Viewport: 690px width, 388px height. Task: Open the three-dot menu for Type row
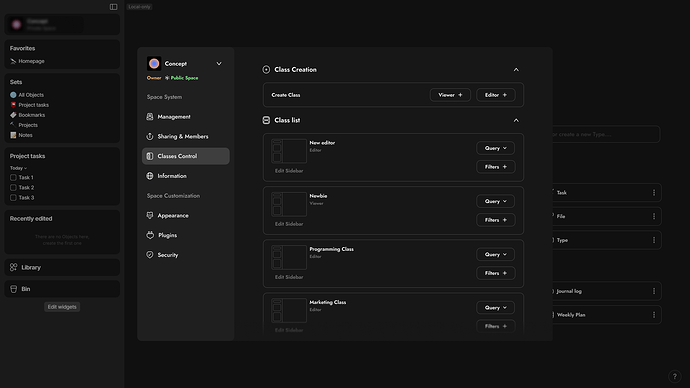[654, 240]
